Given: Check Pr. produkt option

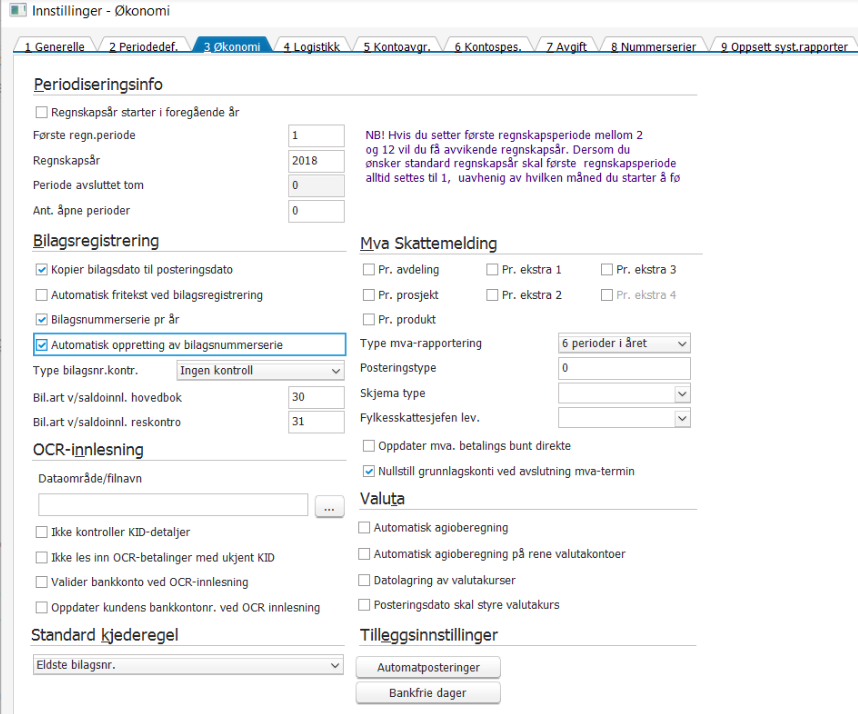Looking at the screenshot, I should click(369, 320).
